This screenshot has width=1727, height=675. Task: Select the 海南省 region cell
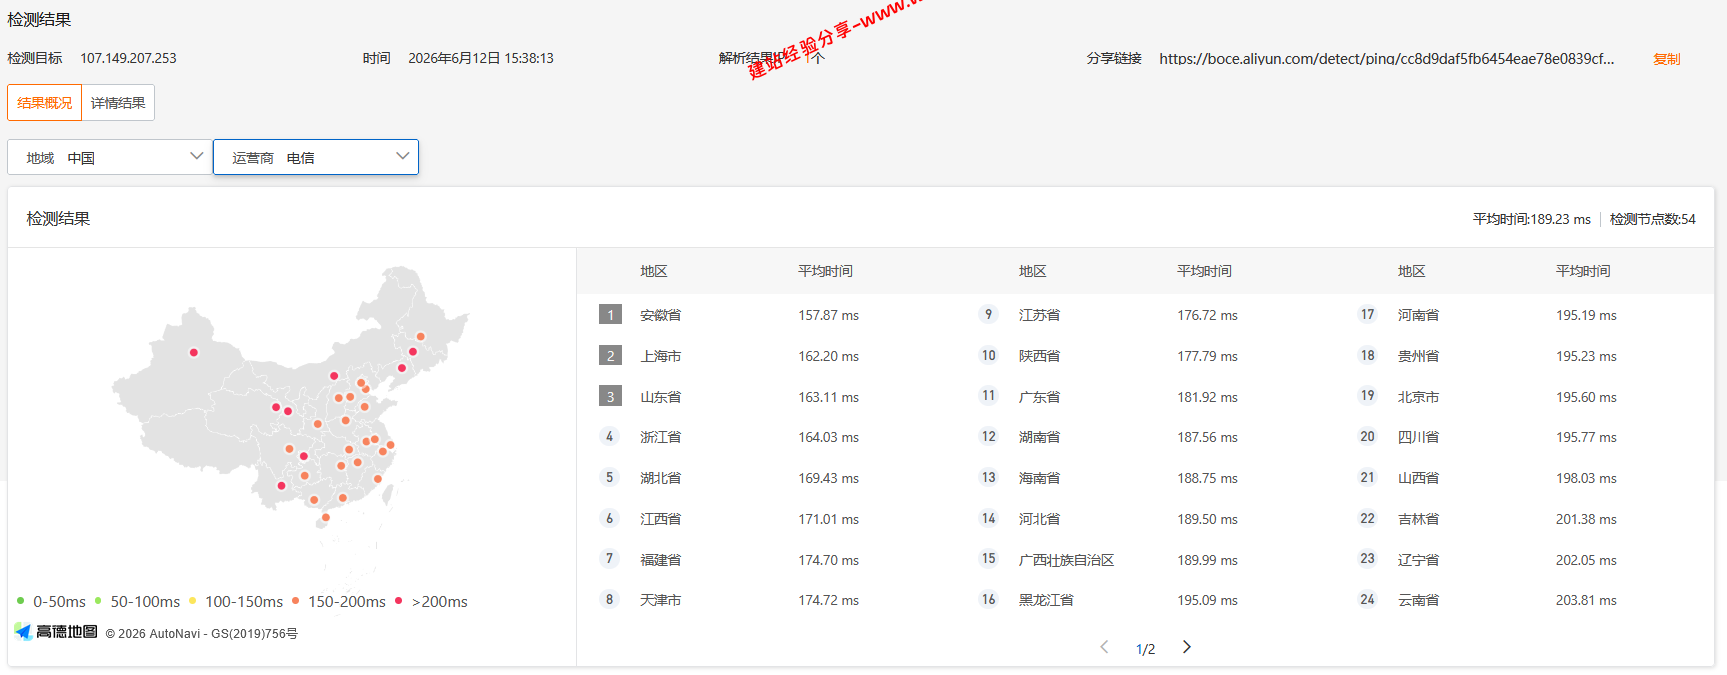(1039, 478)
